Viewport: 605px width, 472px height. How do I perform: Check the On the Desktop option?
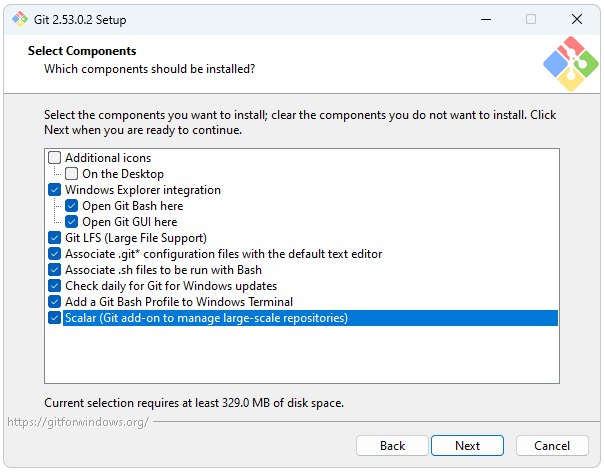pyautogui.click(x=72, y=174)
